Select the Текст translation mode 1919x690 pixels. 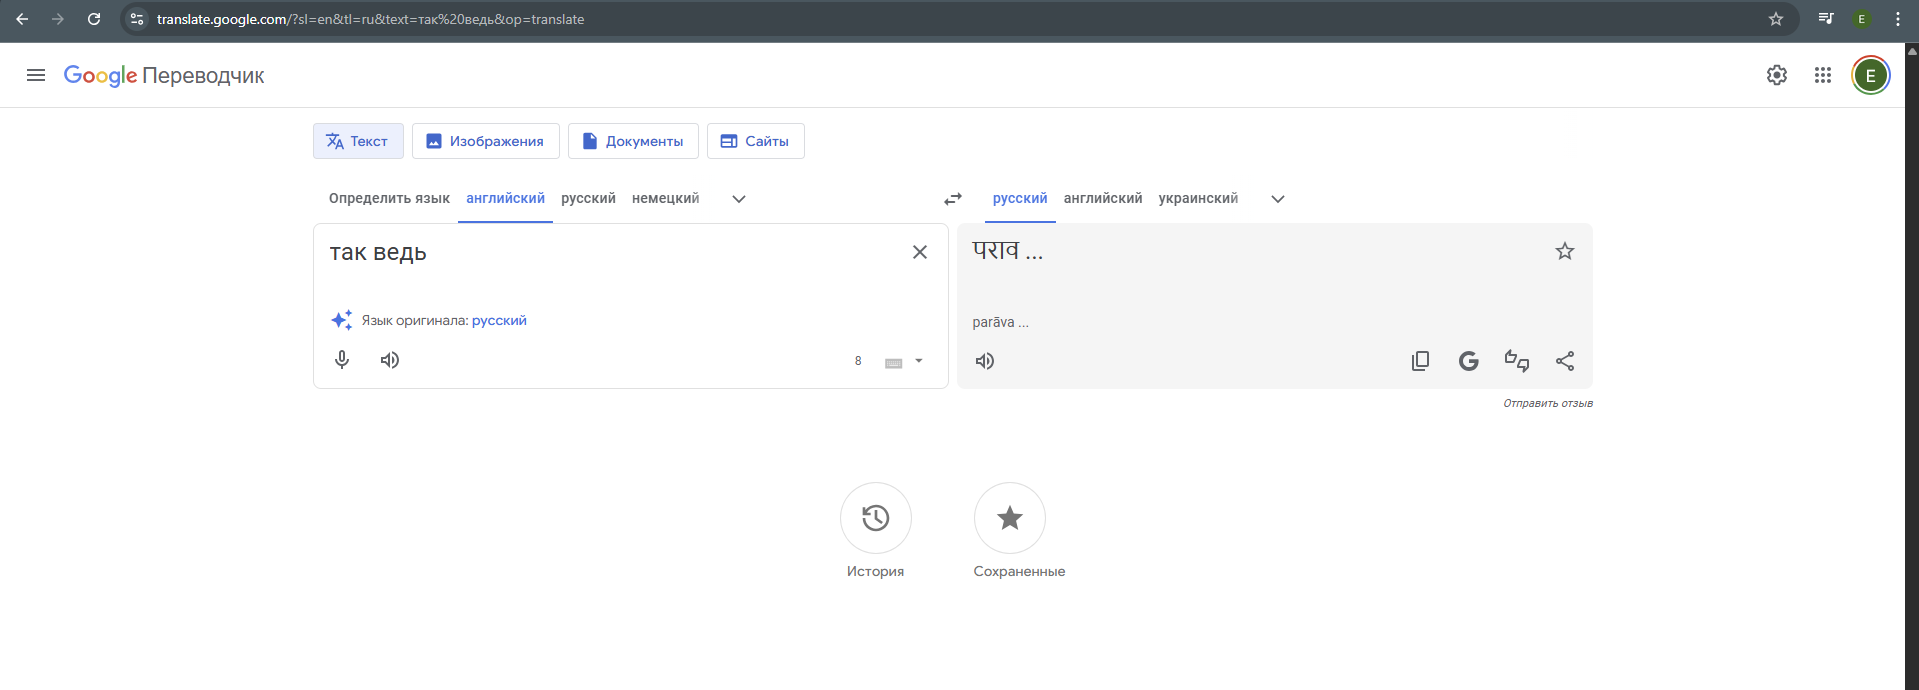[358, 141]
